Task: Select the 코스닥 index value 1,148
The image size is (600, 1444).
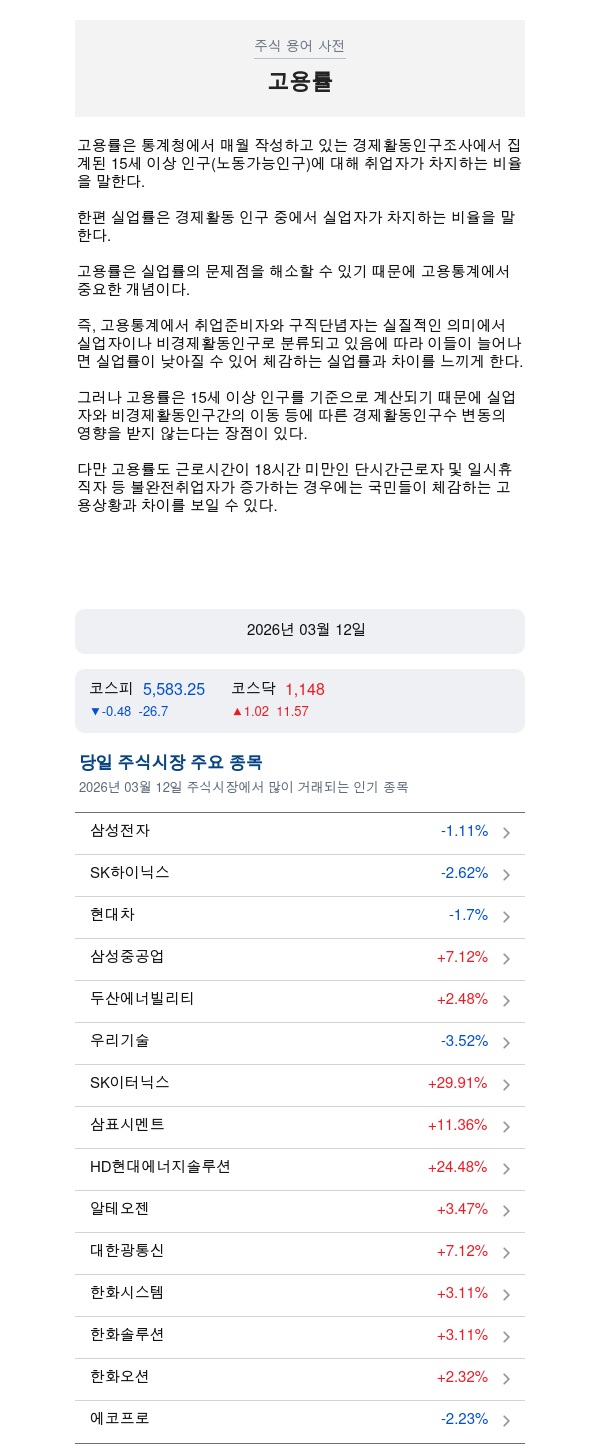Action: point(305,689)
